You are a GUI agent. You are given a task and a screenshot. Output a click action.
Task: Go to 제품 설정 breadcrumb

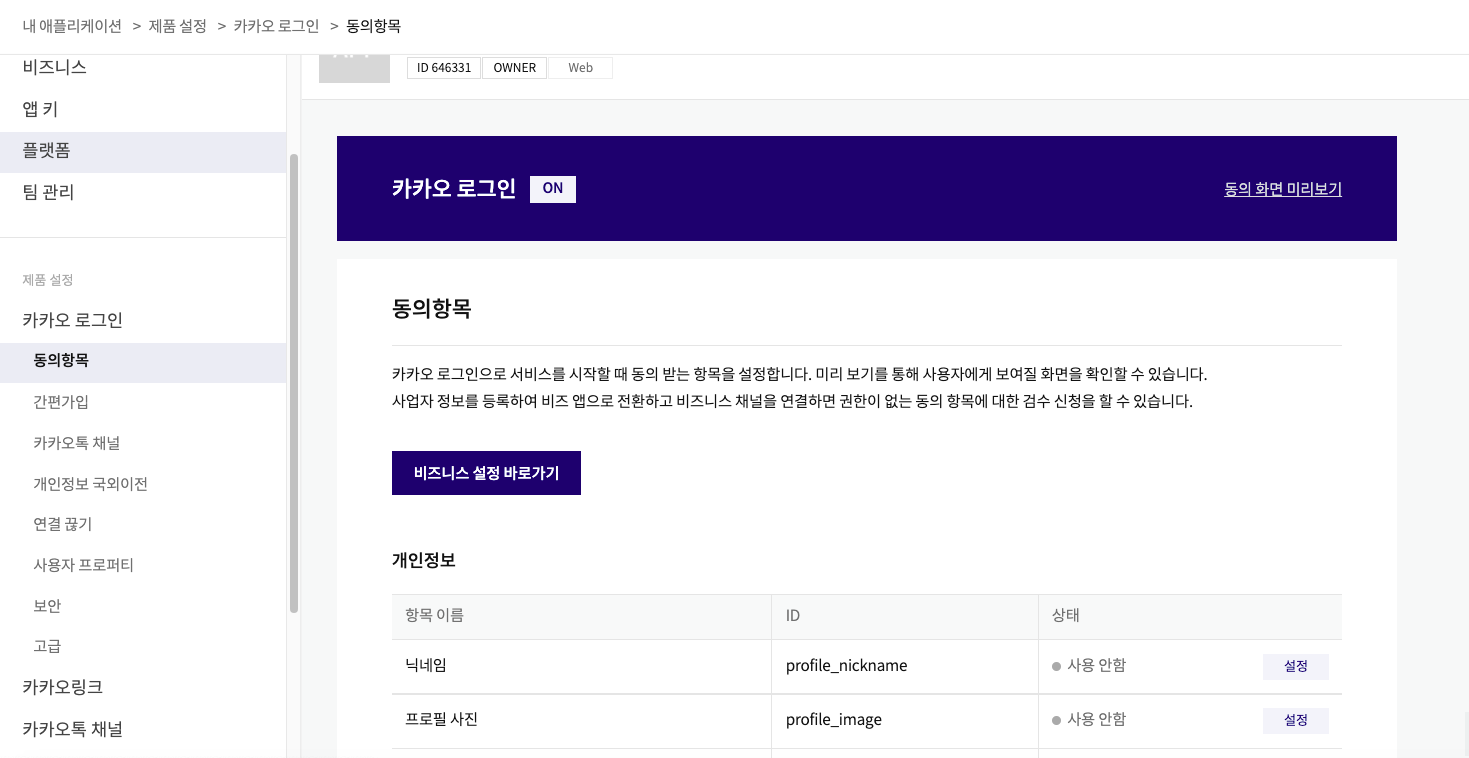pos(177,26)
